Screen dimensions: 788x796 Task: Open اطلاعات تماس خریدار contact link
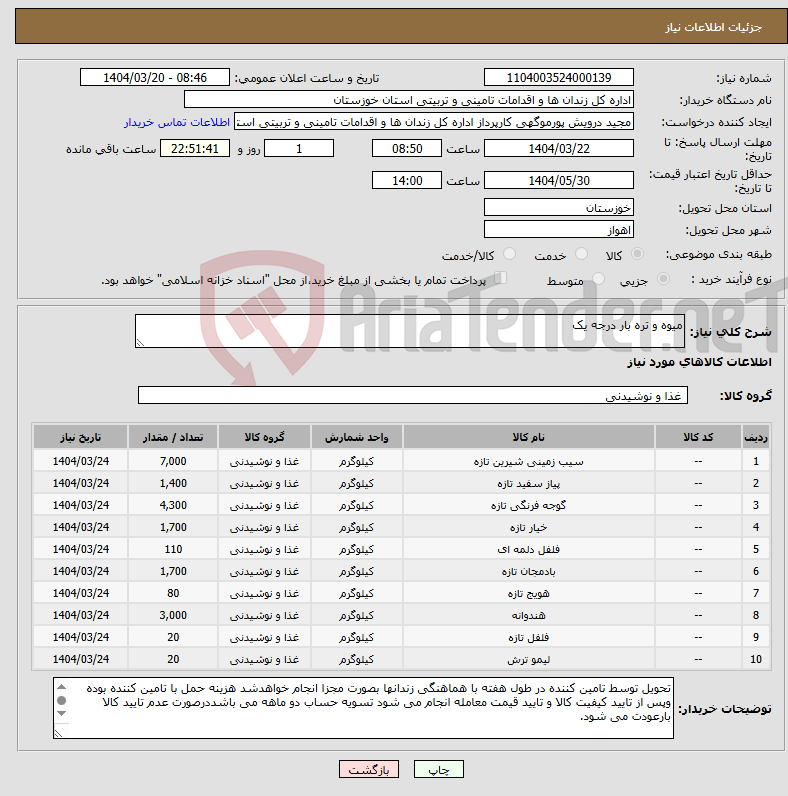(x=177, y=122)
